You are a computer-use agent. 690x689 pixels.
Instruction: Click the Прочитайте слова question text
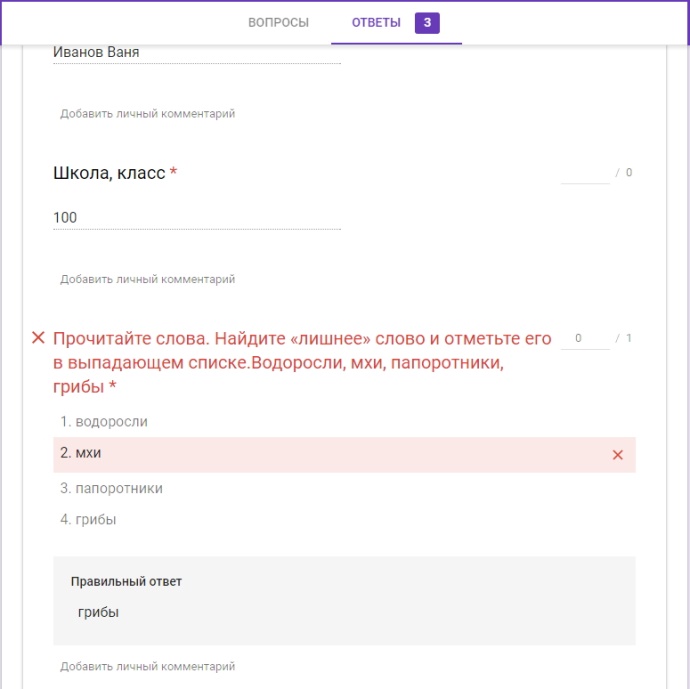coord(302,363)
